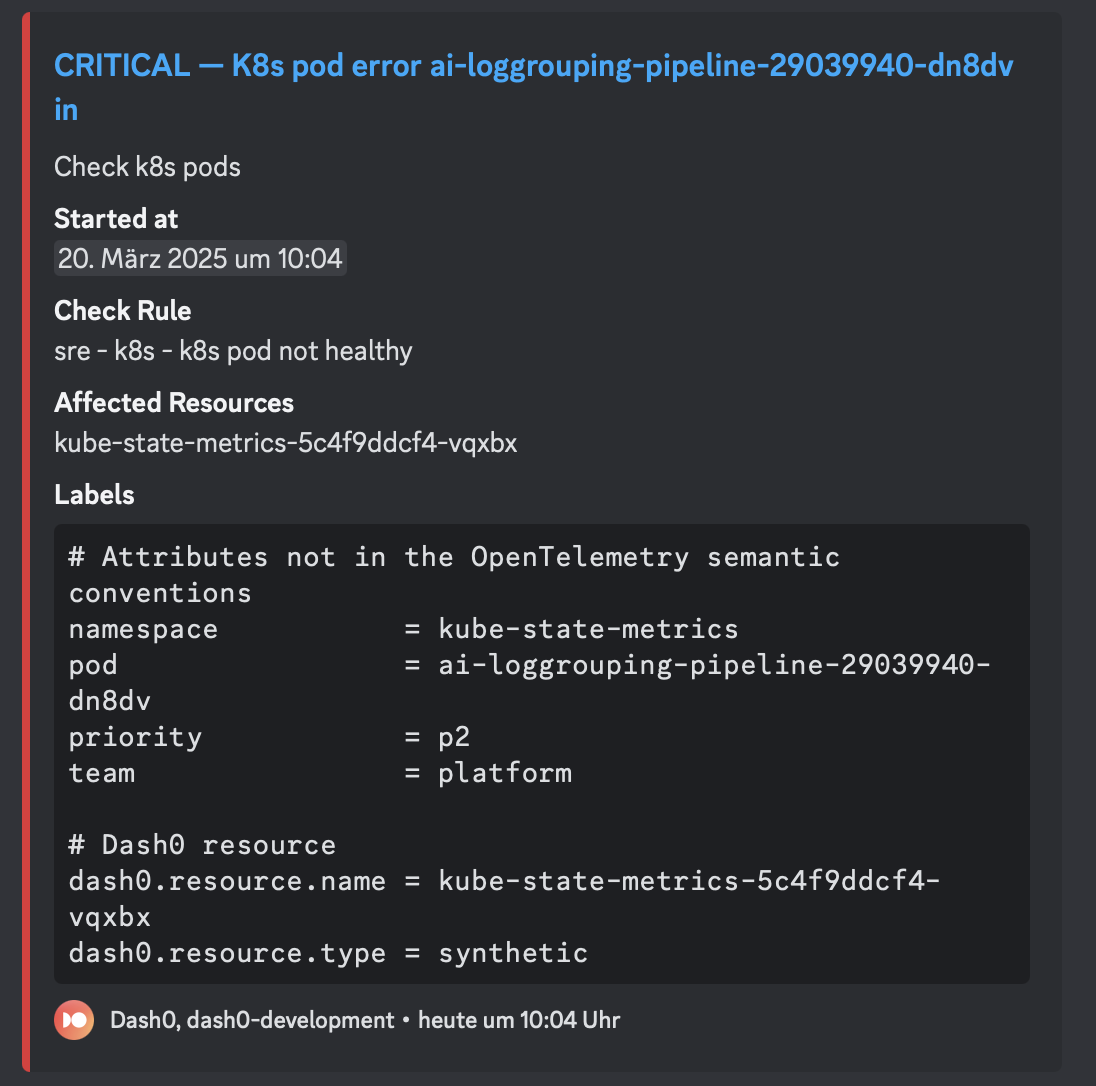Image resolution: width=1096 pixels, height=1086 pixels.
Task: Click 'sre - k8s - k8s pod not healthy' rule text
Action: [x=233, y=351]
